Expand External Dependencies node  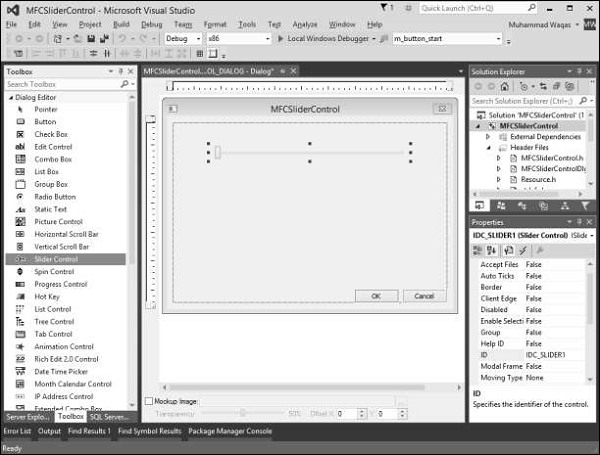(488, 137)
